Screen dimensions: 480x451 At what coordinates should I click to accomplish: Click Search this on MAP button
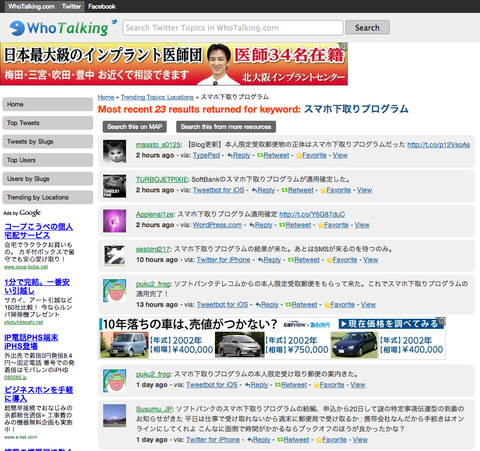[135, 127]
